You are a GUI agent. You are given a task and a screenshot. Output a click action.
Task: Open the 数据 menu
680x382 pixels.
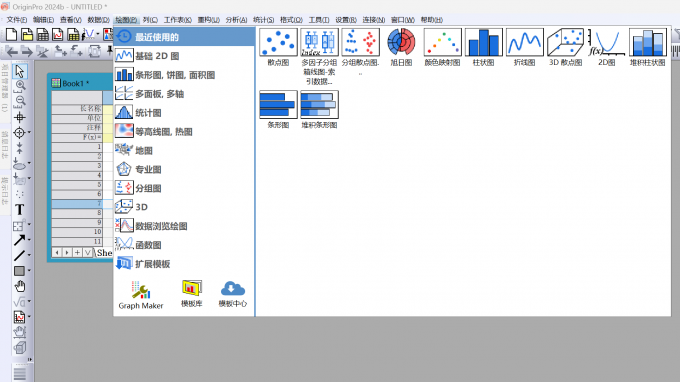(x=98, y=20)
